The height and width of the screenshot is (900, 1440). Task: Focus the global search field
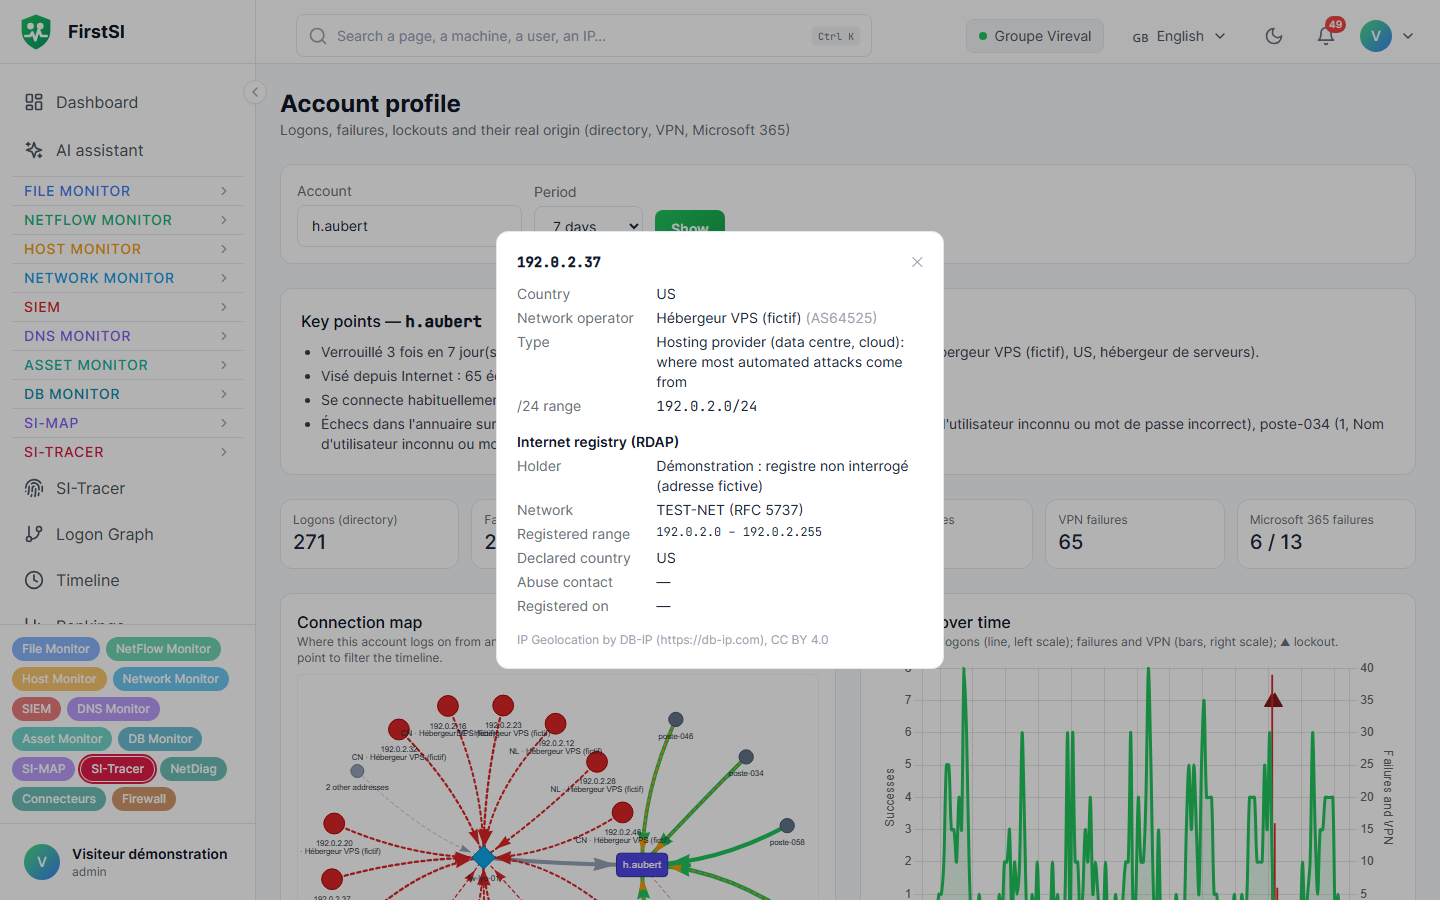point(583,36)
